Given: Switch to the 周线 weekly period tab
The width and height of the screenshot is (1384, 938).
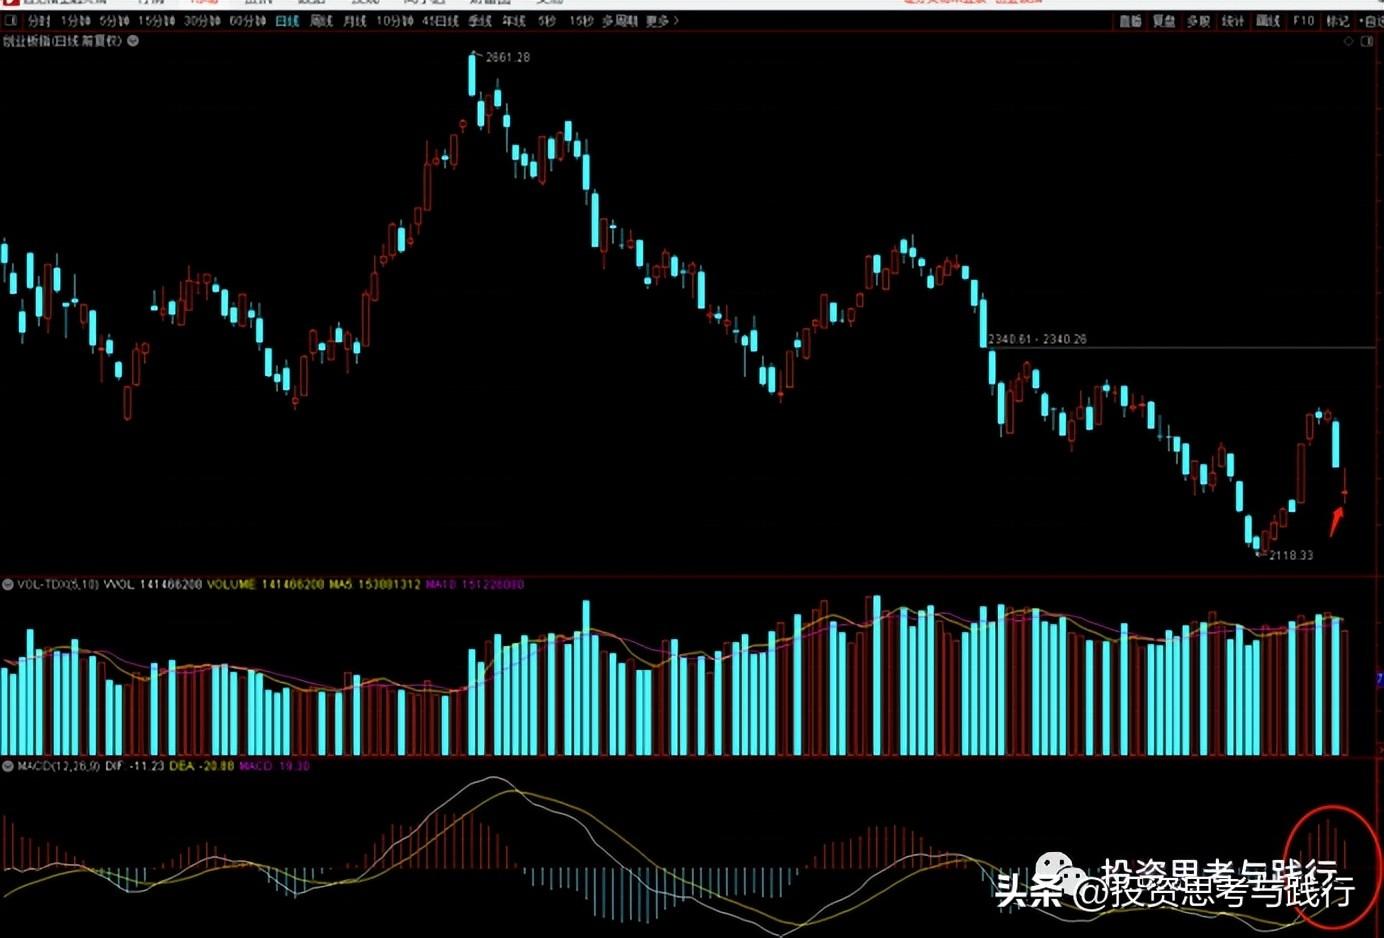Looking at the screenshot, I should click(321, 21).
